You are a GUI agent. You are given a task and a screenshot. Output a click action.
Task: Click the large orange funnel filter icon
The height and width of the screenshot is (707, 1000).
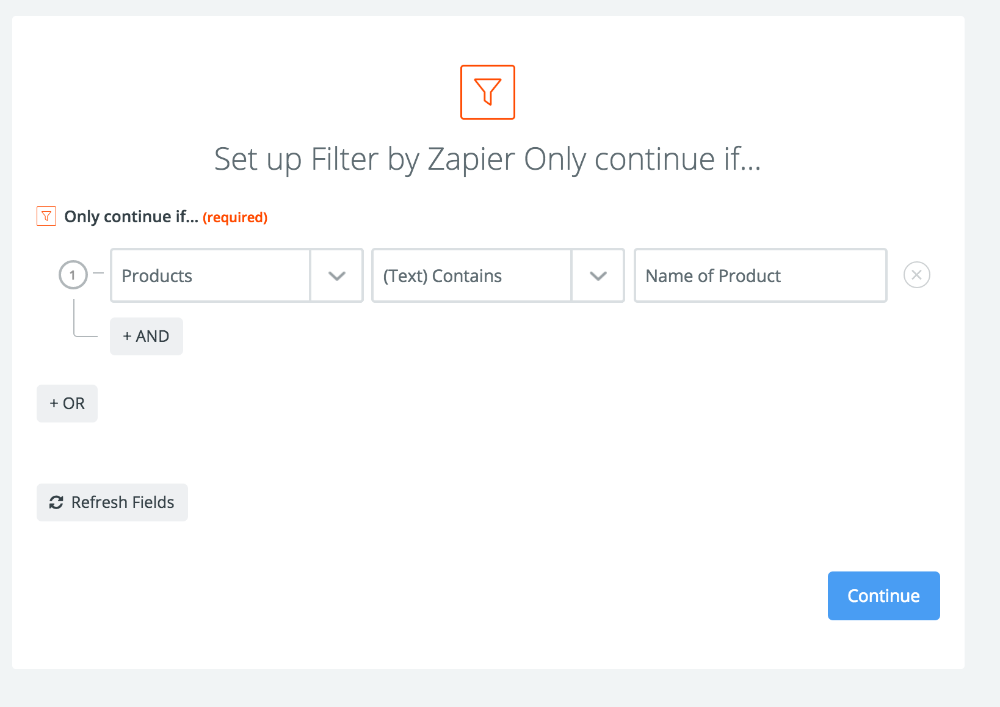point(487,92)
